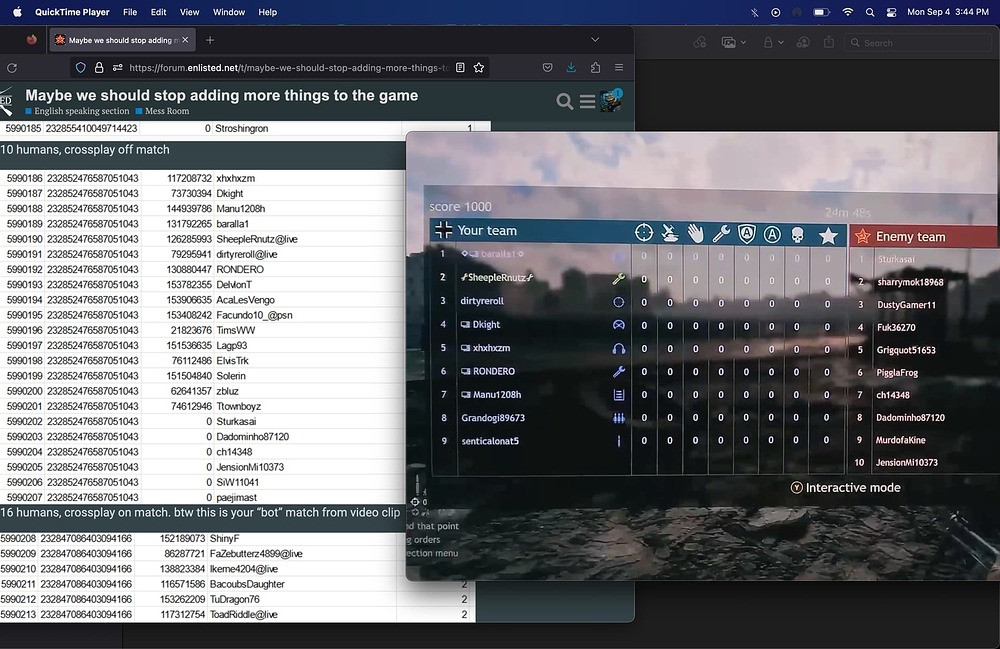Click the Search field in background window
The image size is (1000, 649).
[920, 43]
